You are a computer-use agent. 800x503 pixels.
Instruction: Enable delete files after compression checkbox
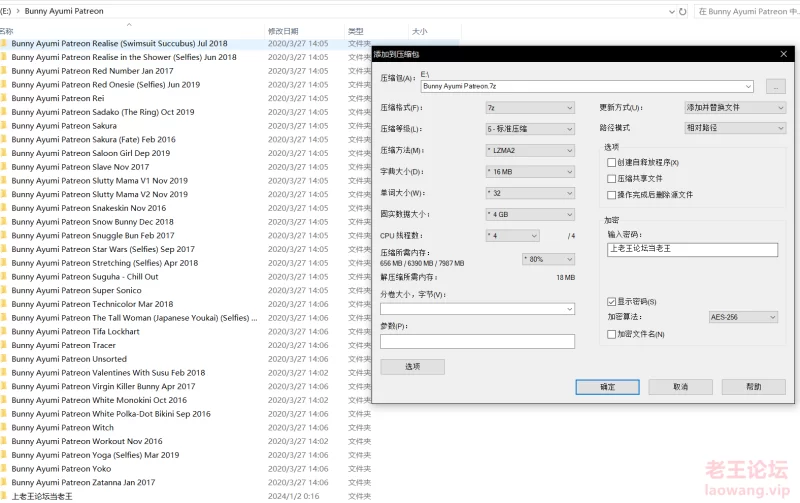coord(611,195)
